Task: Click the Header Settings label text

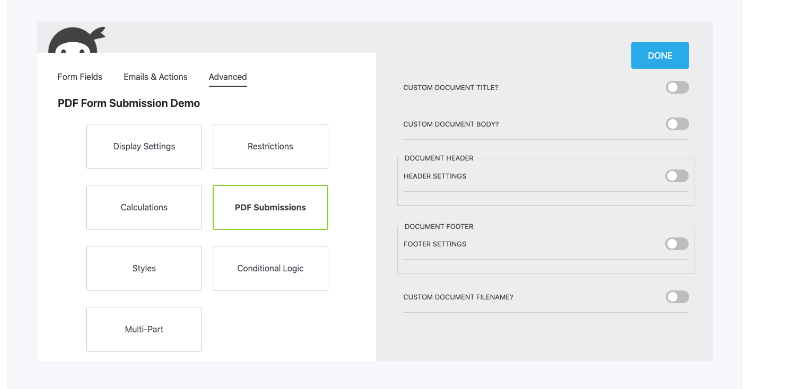Action: point(435,176)
